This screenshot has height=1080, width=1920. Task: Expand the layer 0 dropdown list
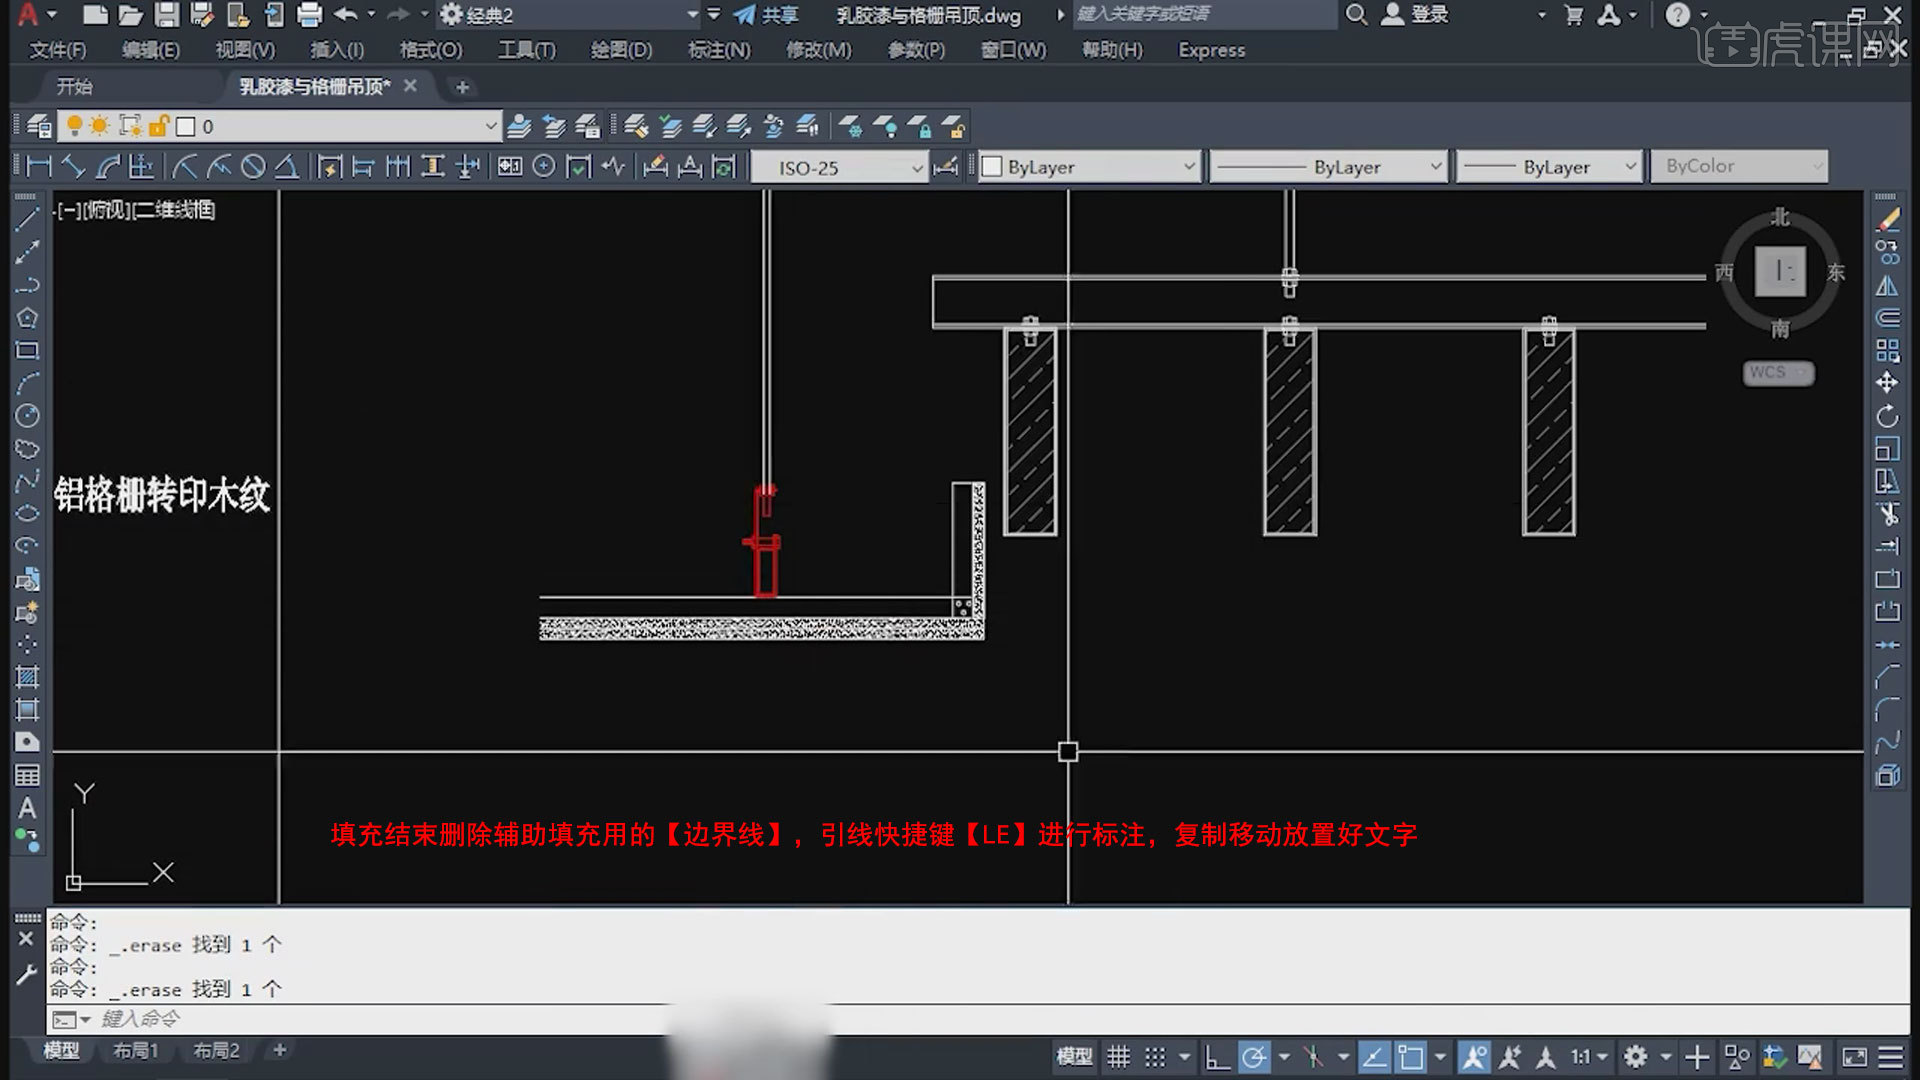point(491,126)
